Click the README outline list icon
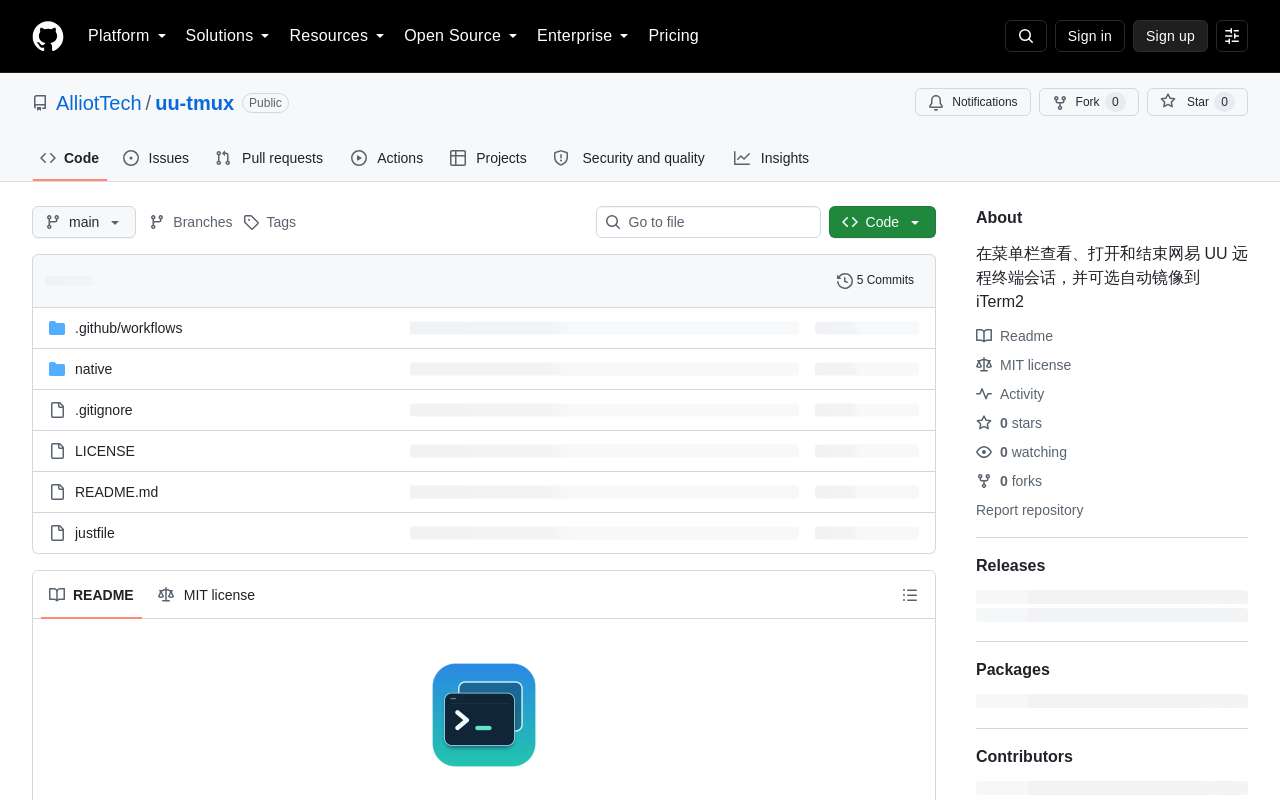The image size is (1280, 800). pos(910,595)
